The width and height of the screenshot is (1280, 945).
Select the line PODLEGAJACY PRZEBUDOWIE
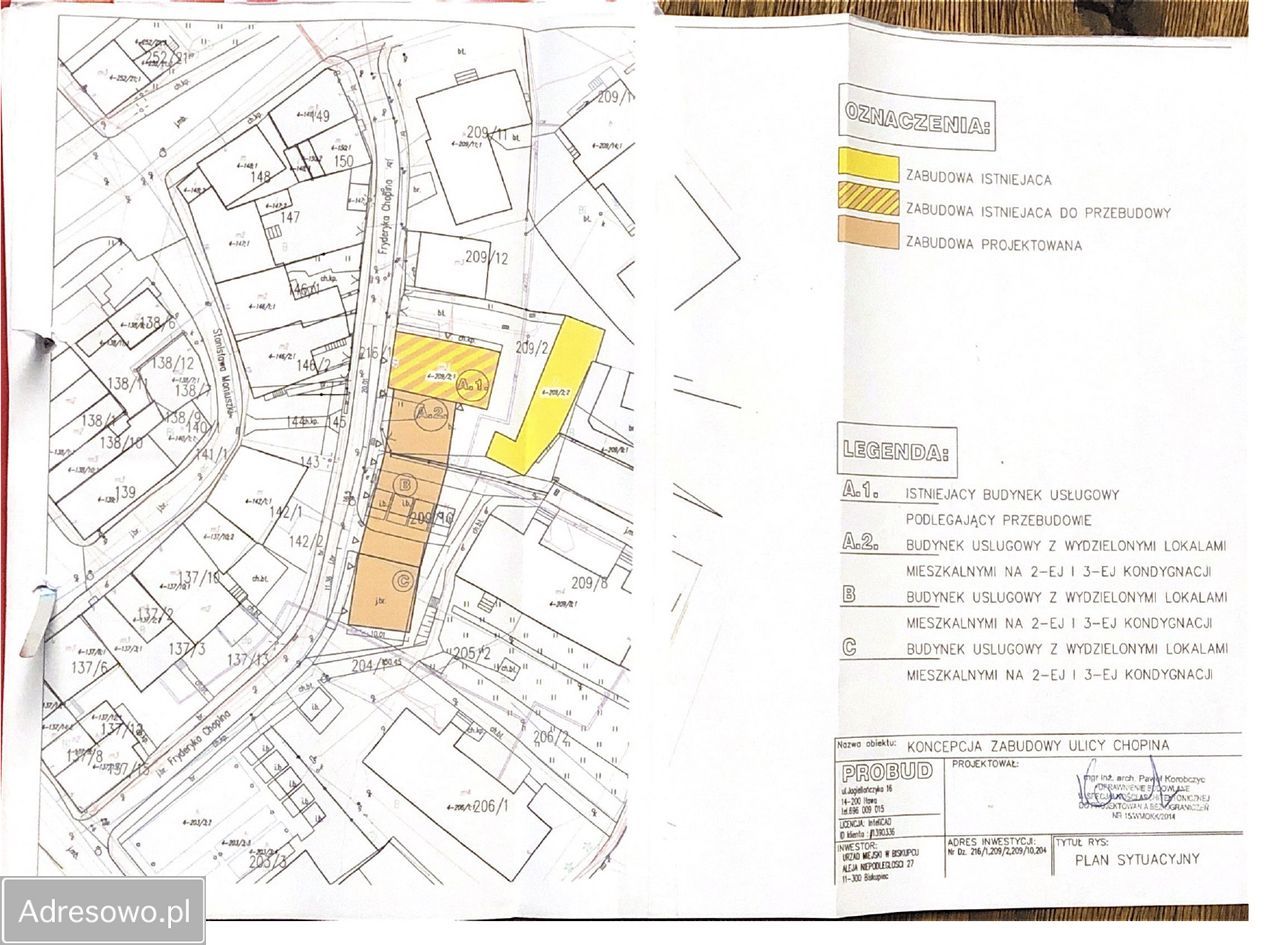click(x=998, y=520)
